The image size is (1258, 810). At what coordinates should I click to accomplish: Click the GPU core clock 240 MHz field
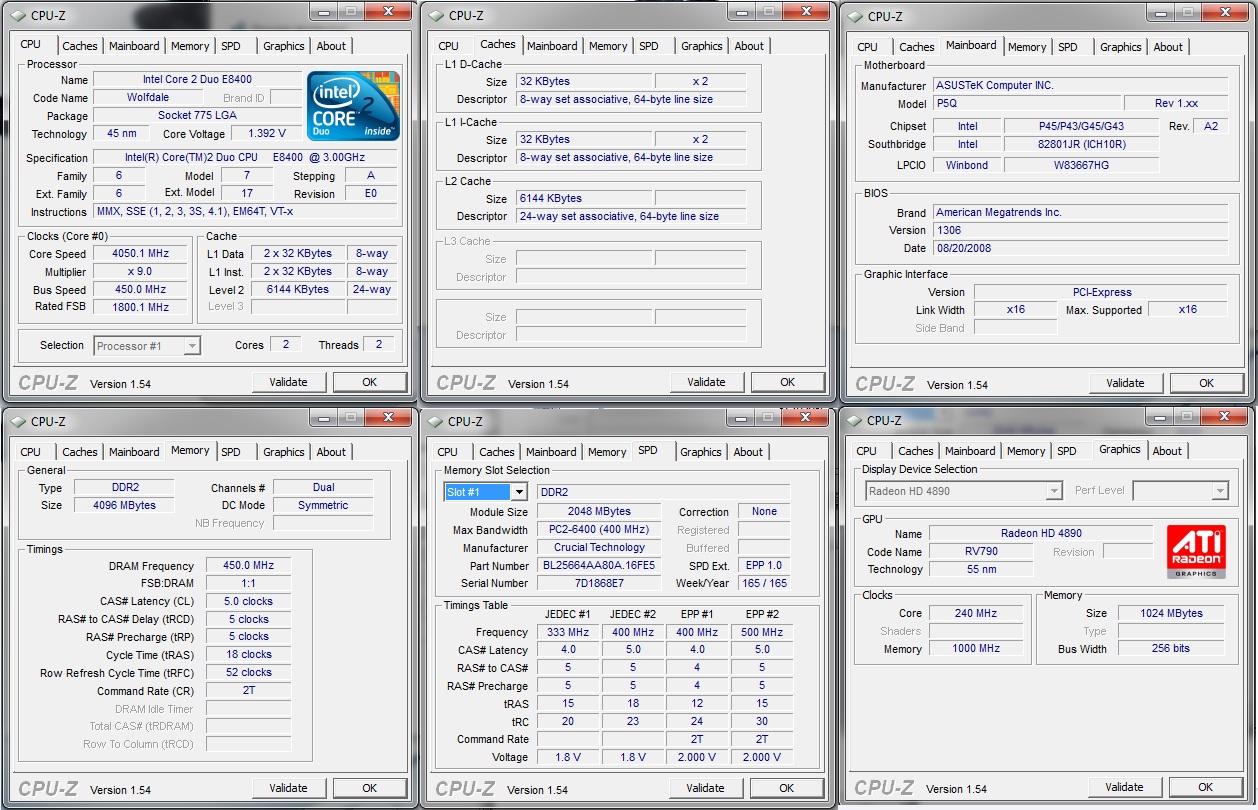coord(977,614)
